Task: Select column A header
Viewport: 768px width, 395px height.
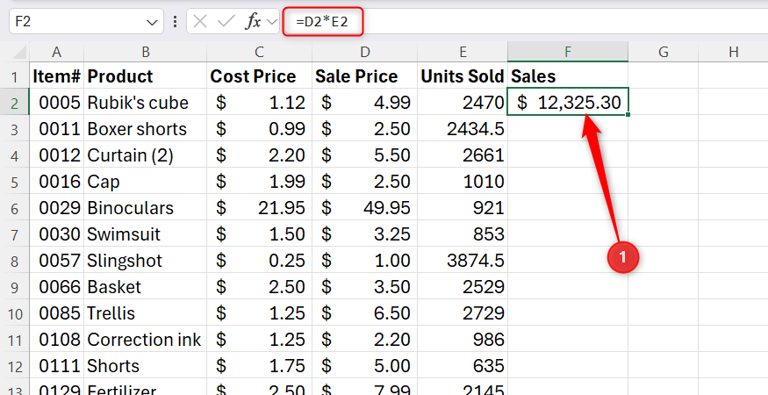Action: click(56, 52)
